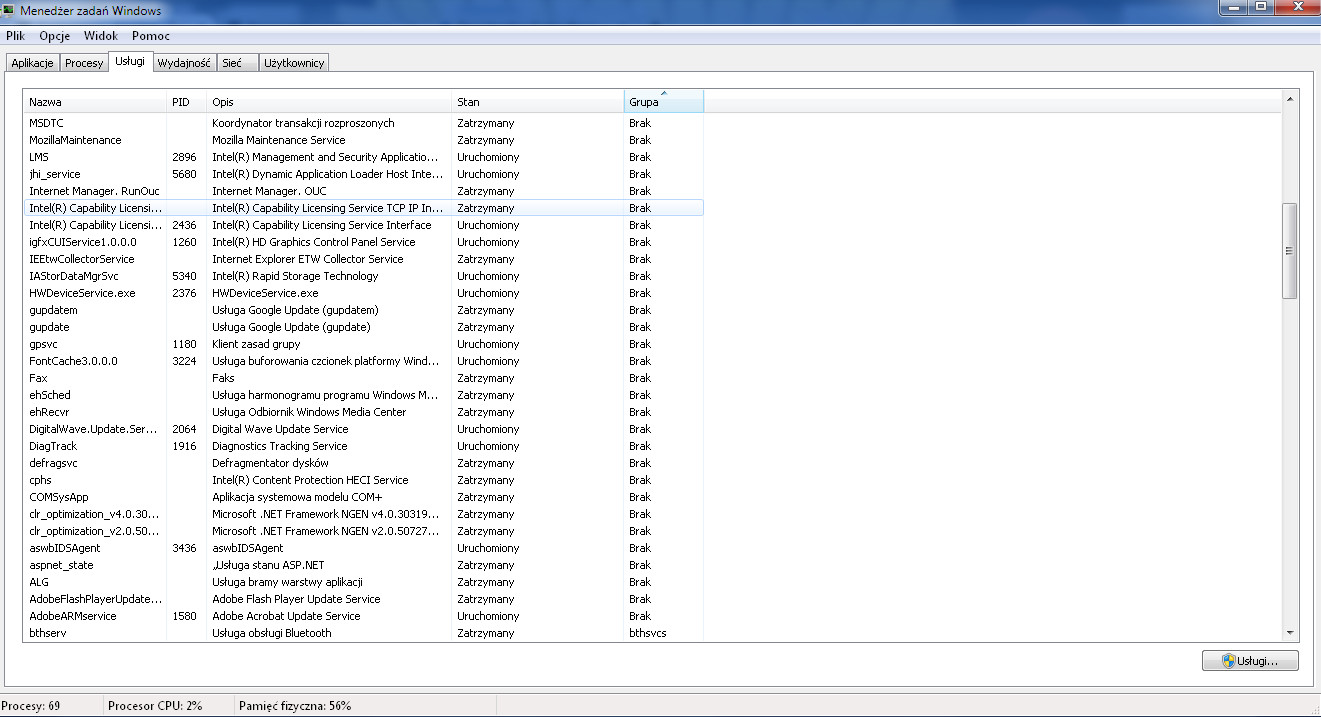This screenshot has width=1321, height=717.
Task: Select the jhi_service row
Action: [364, 174]
